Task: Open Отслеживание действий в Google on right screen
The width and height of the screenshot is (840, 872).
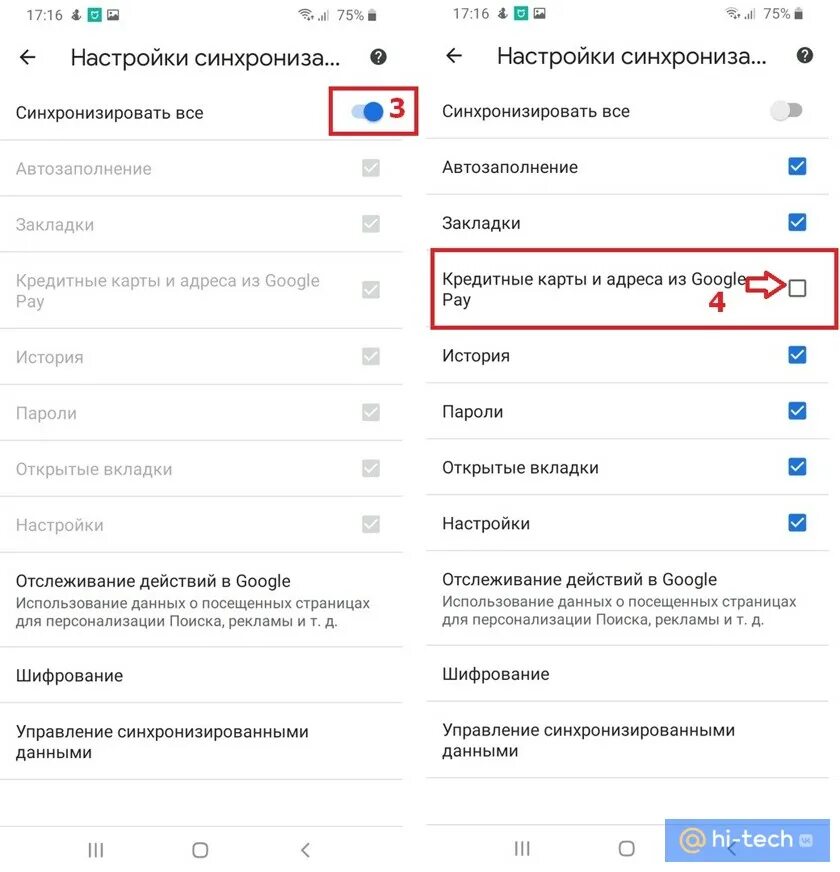Action: (x=627, y=598)
